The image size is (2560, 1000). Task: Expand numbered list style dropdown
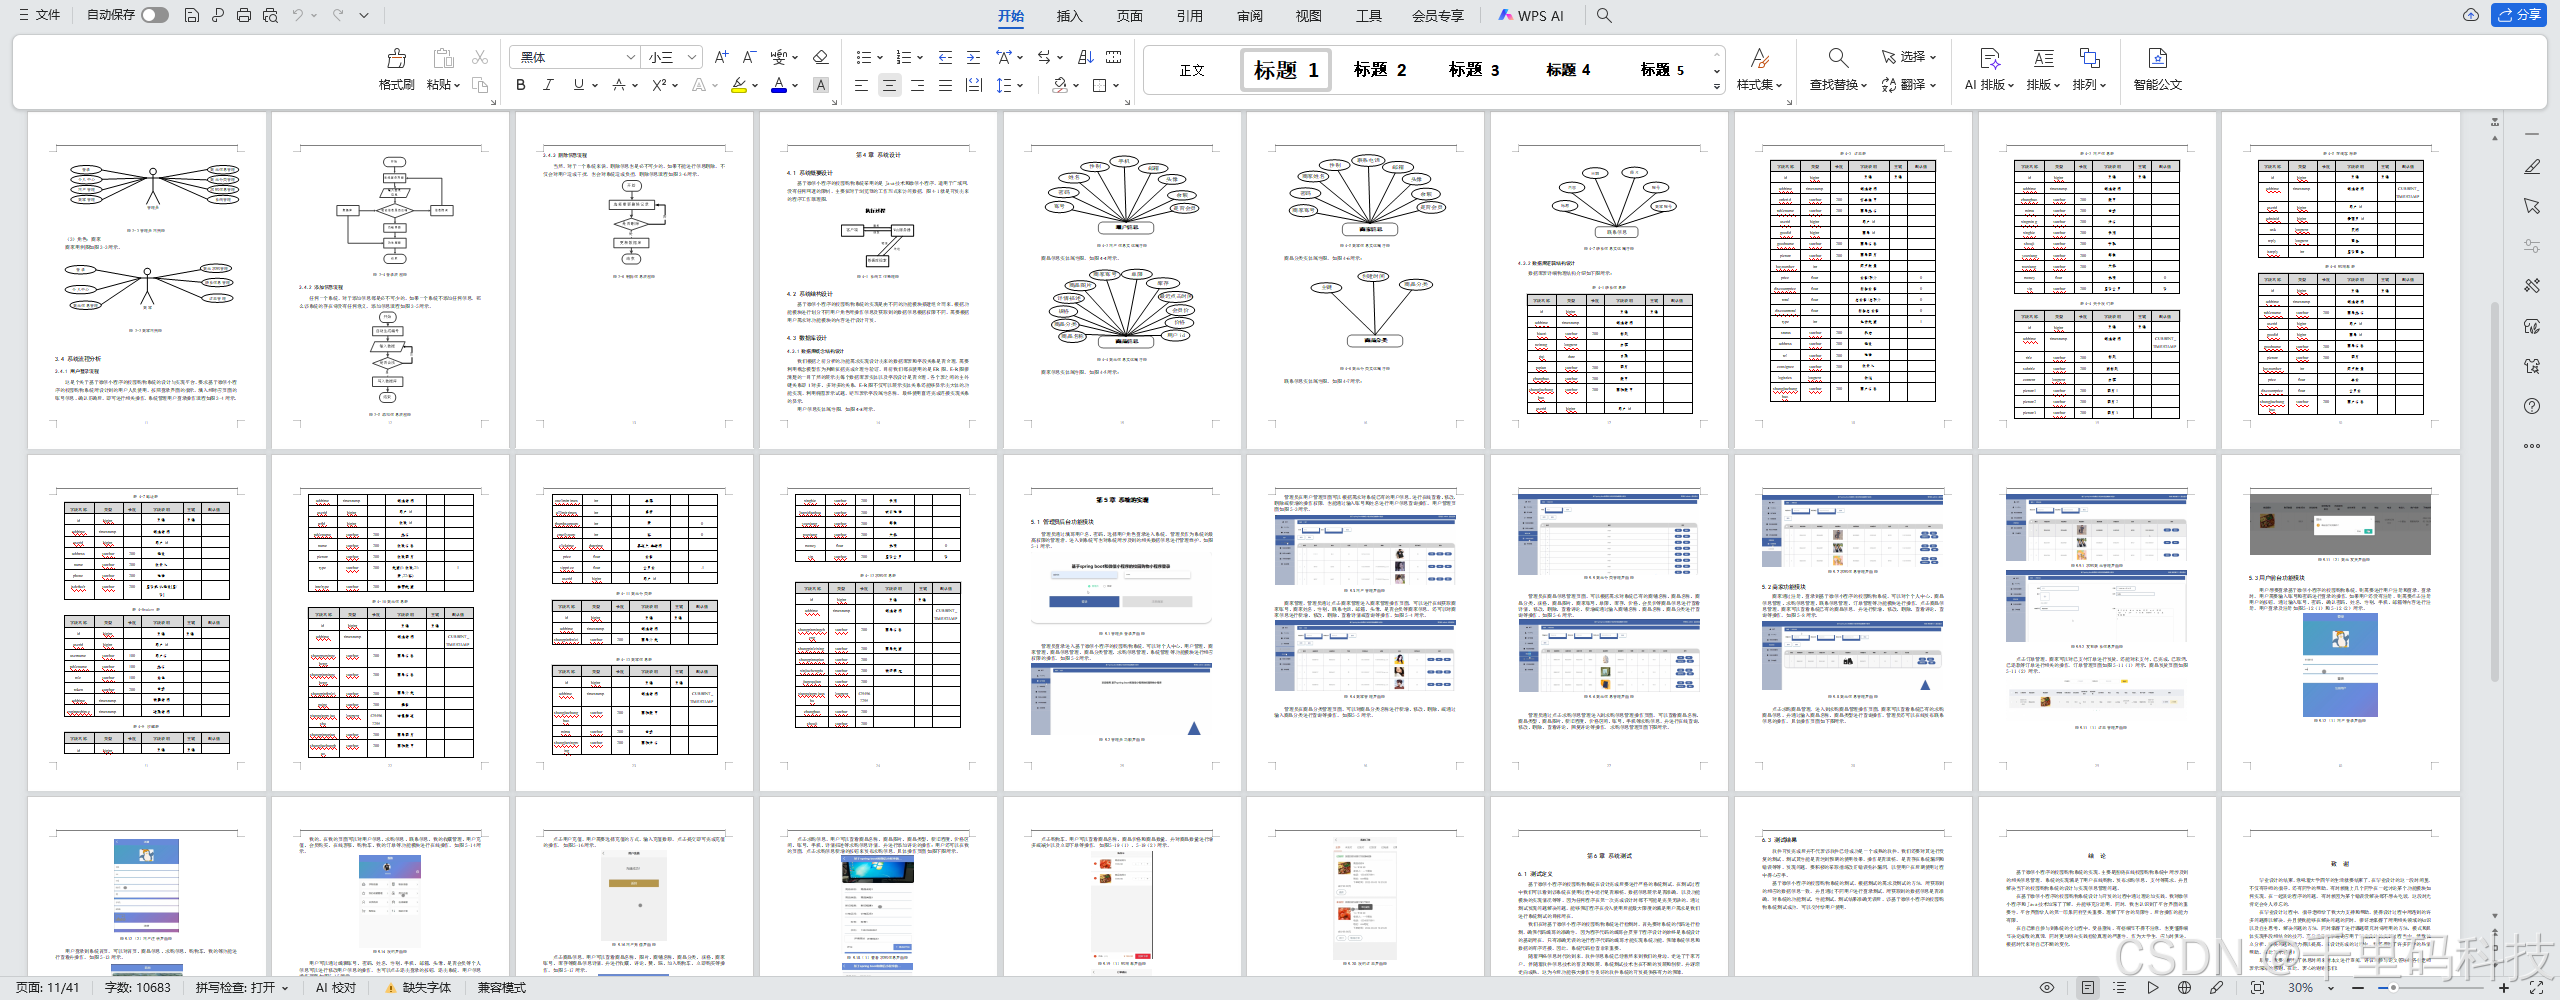click(920, 57)
